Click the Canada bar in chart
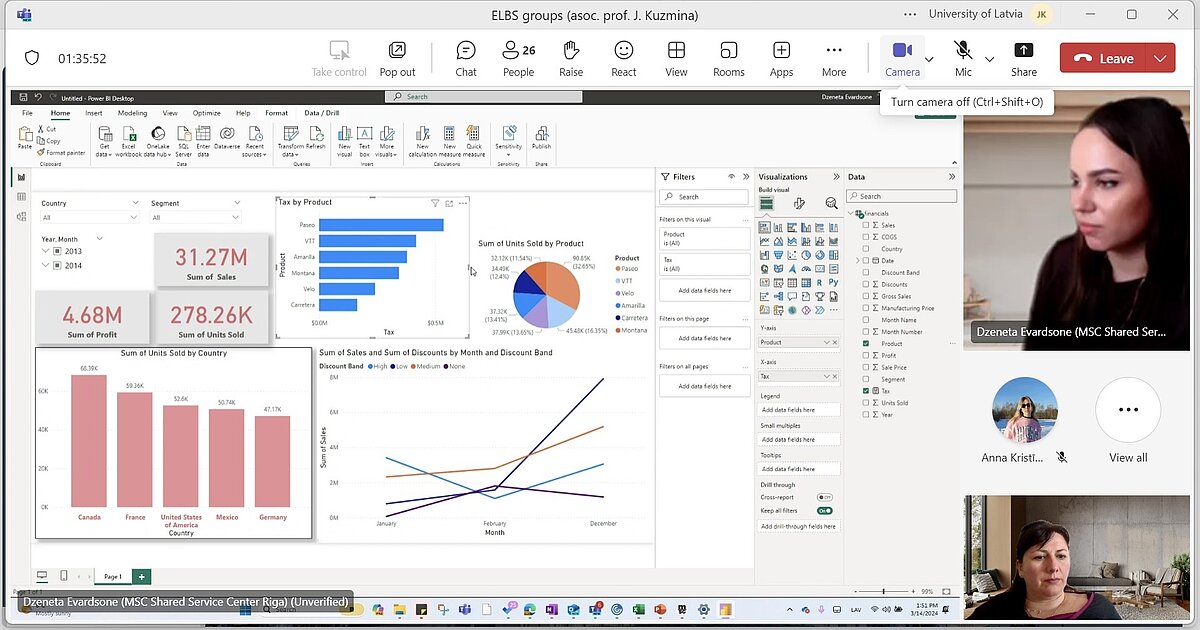 [x=89, y=440]
